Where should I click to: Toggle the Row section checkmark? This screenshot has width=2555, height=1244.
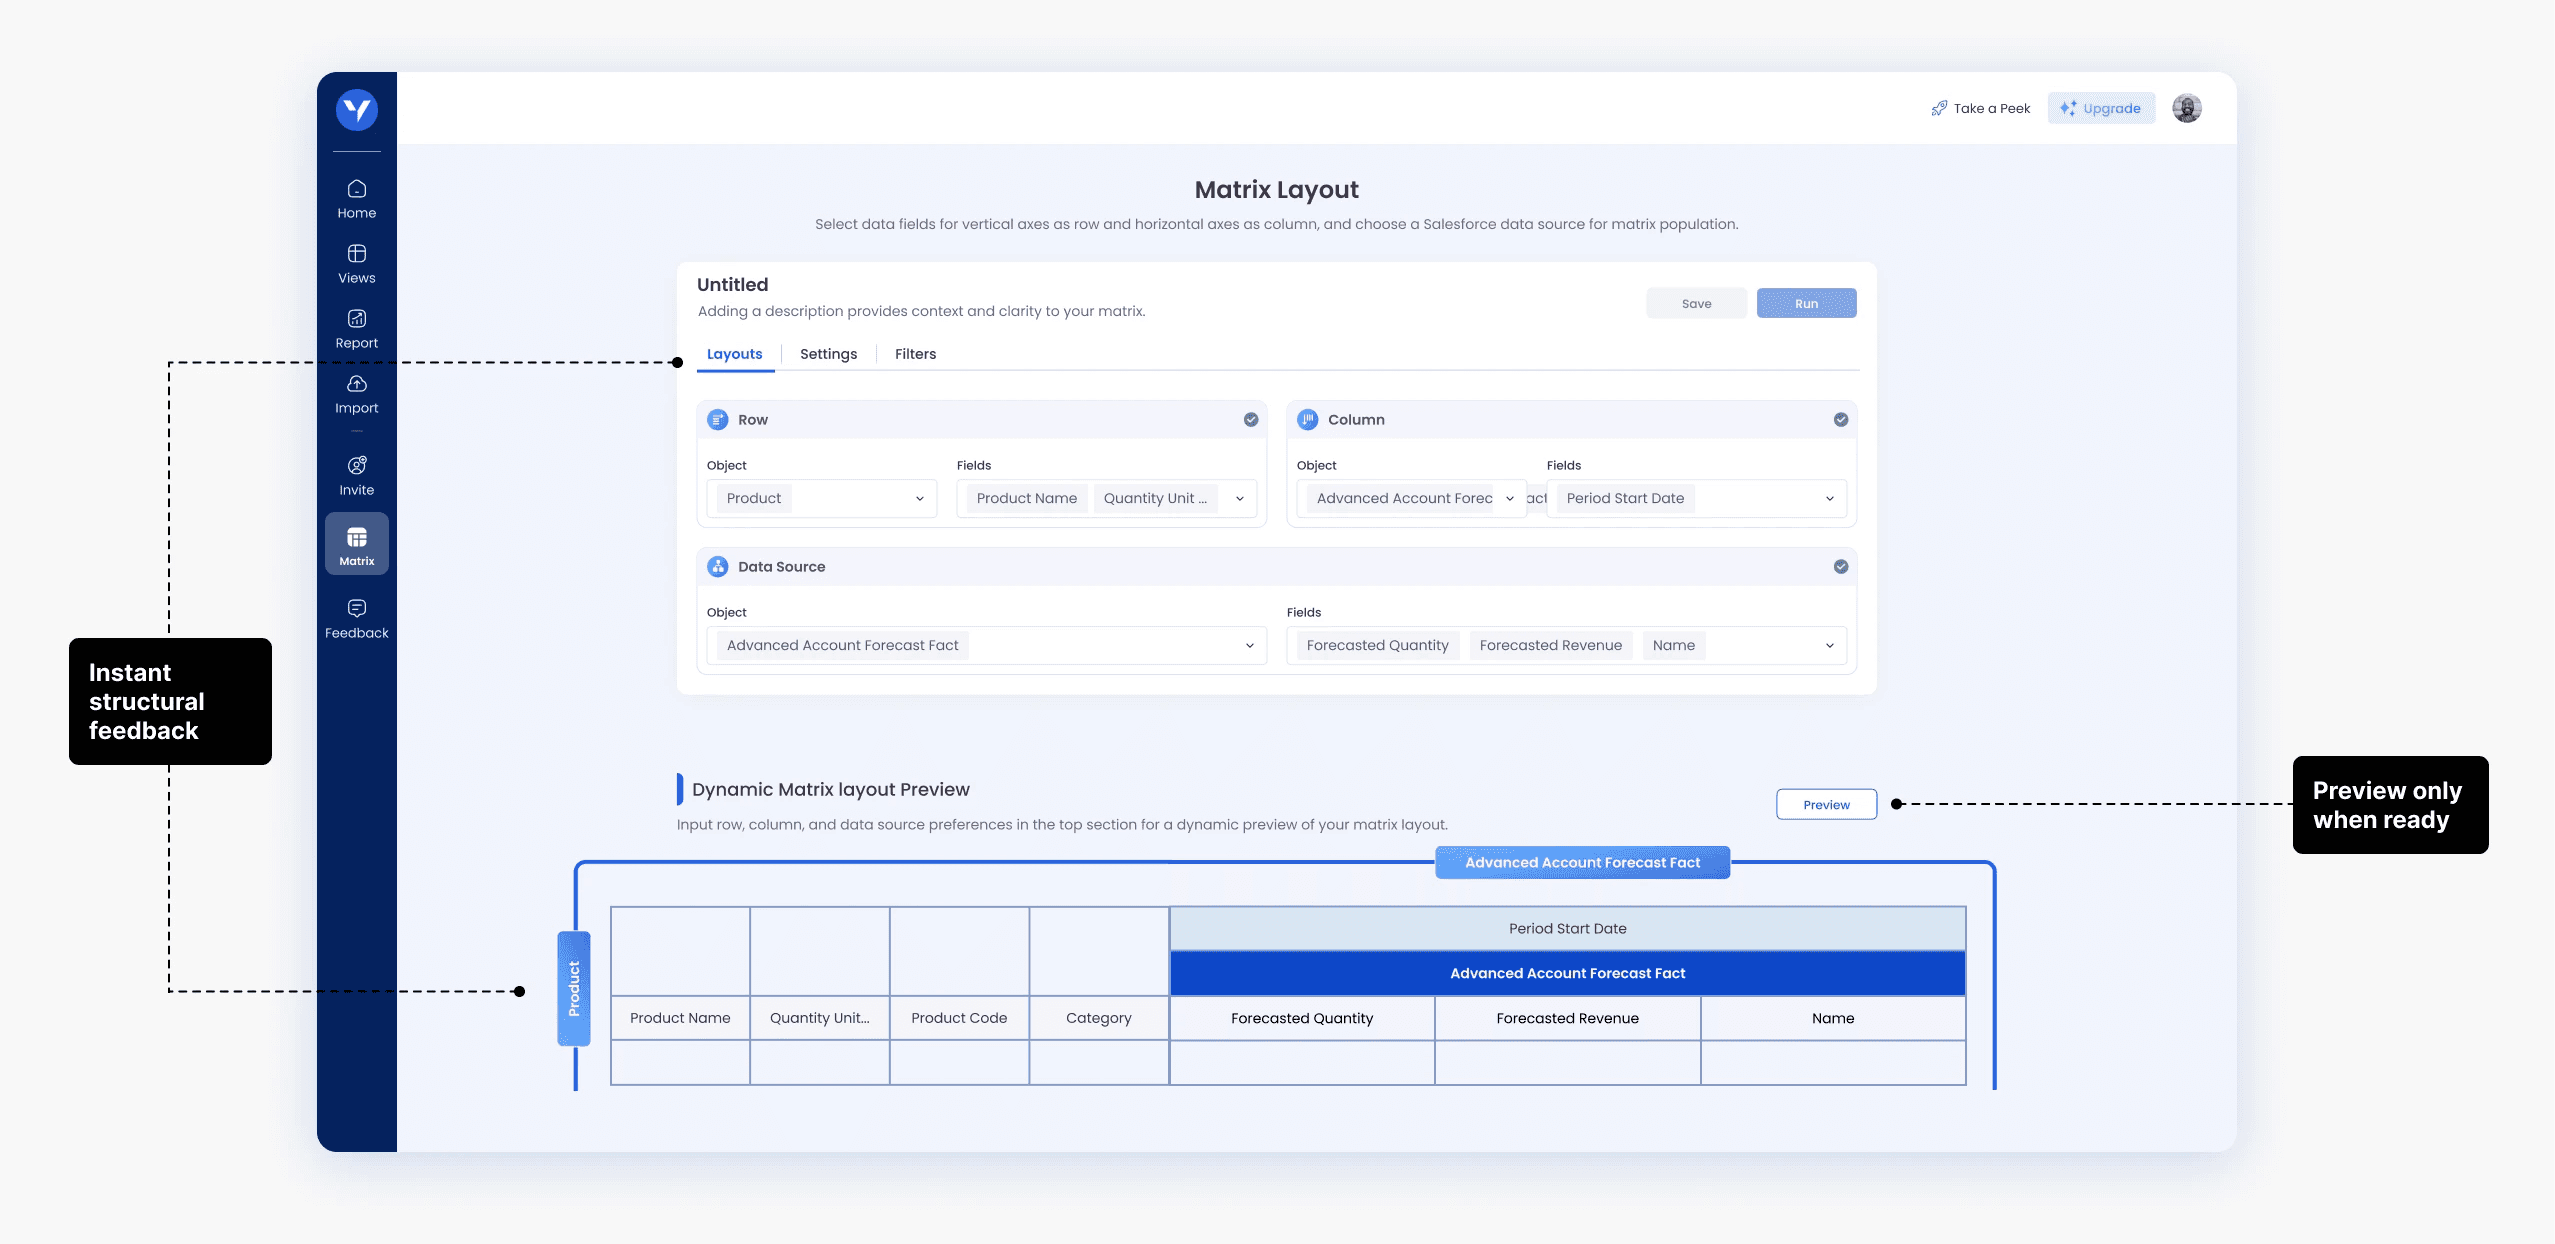coord(1250,420)
